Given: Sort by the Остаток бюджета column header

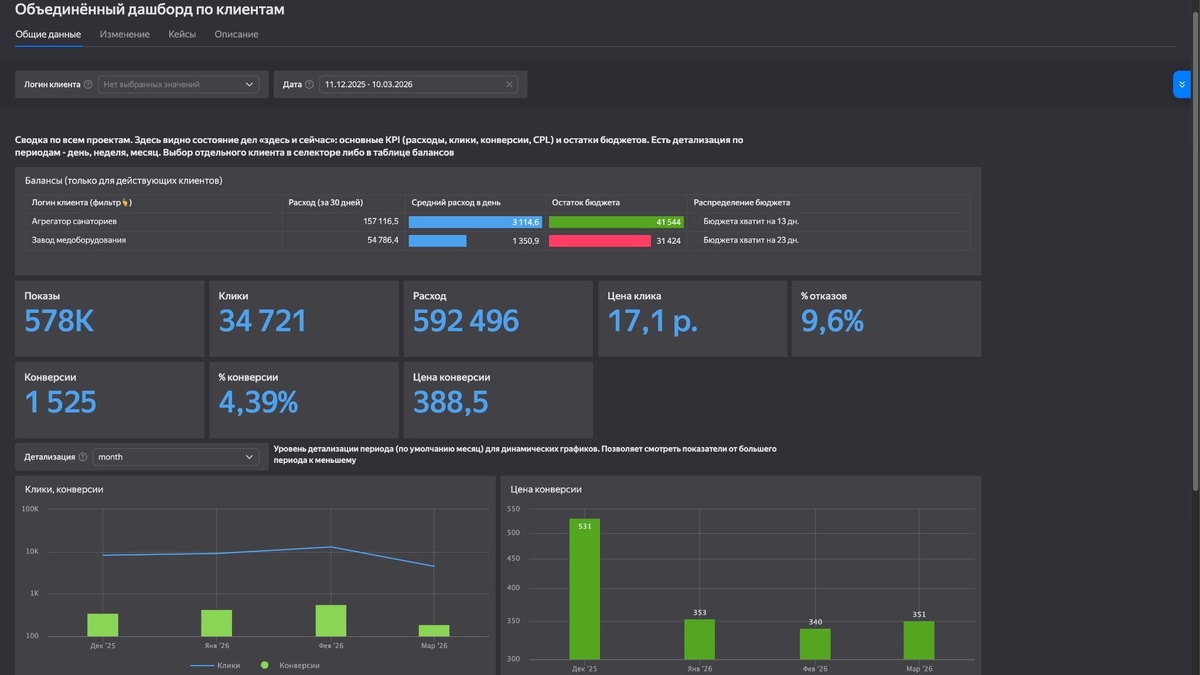Looking at the screenshot, I should (586, 202).
